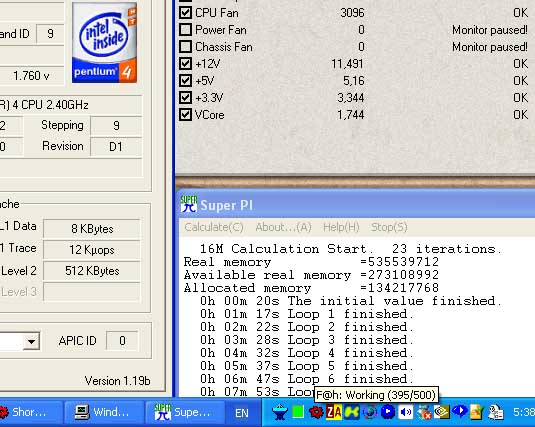Click the VCore reading 1,744
535x427 pixels.
[350, 115]
